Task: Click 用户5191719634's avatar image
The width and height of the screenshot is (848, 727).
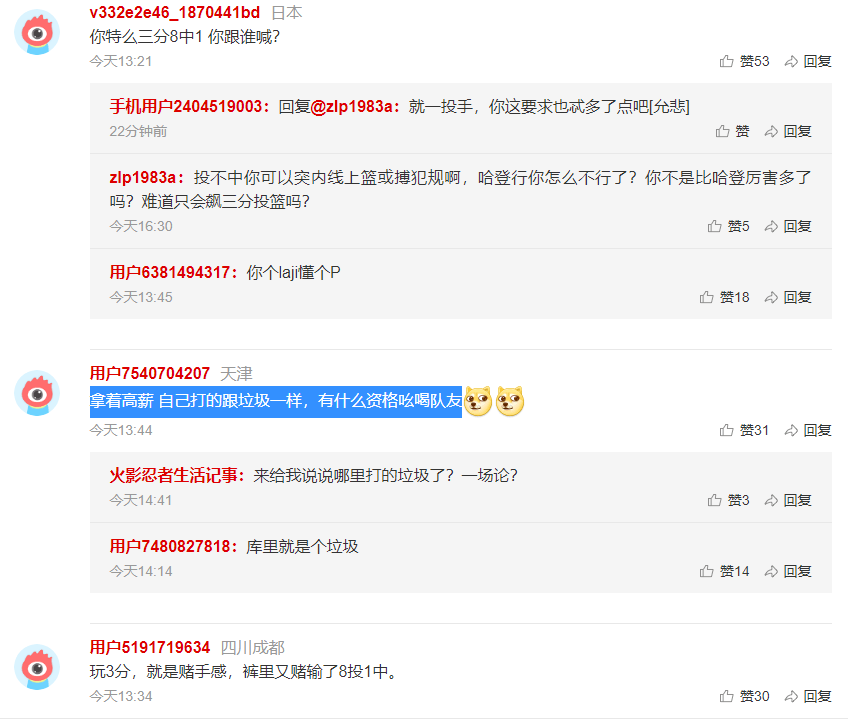Action: coord(37,667)
